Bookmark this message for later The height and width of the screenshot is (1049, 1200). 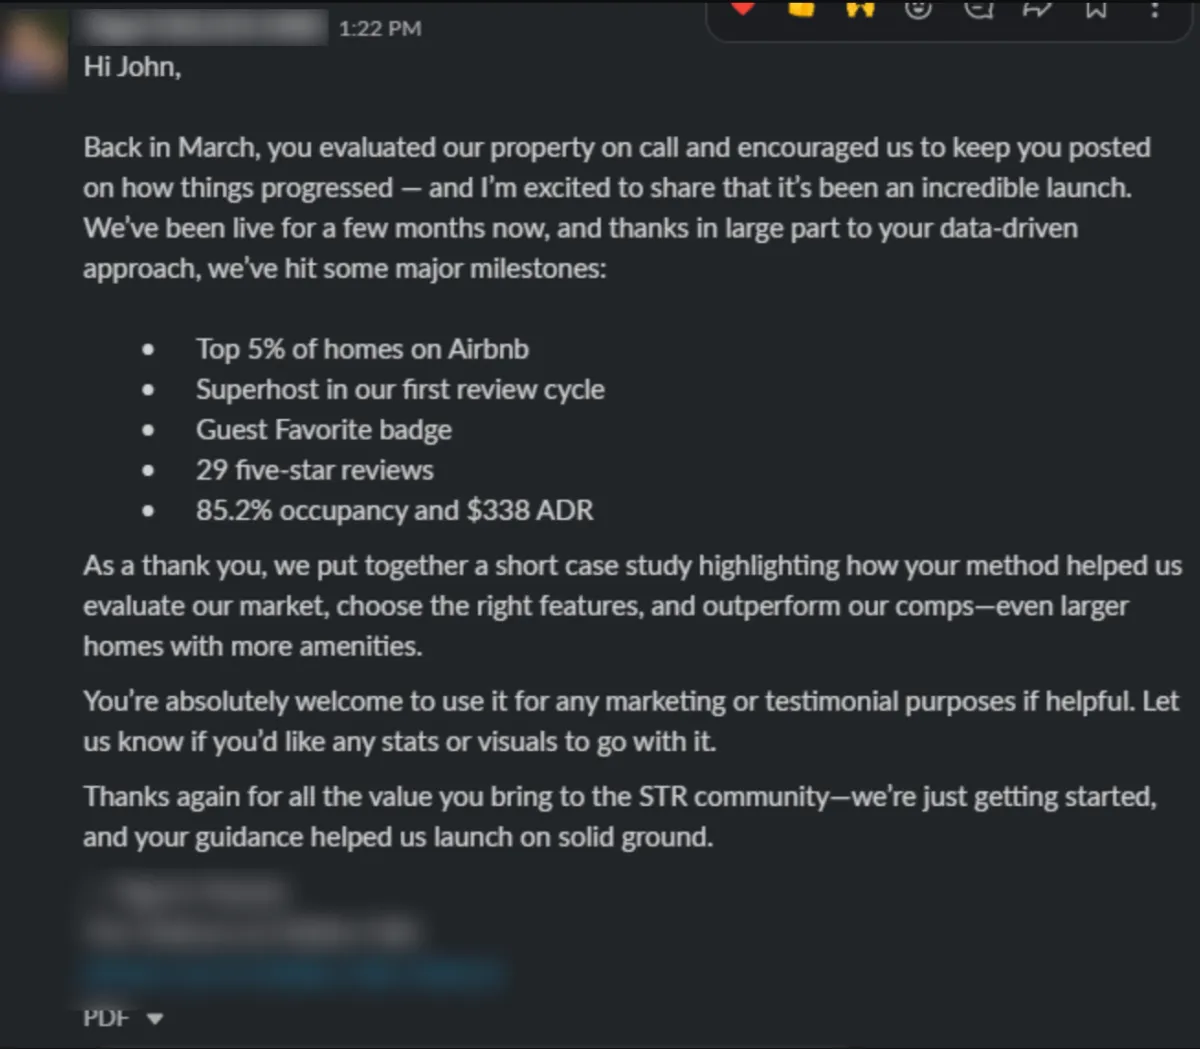pyautogui.click(x=1096, y=8)
